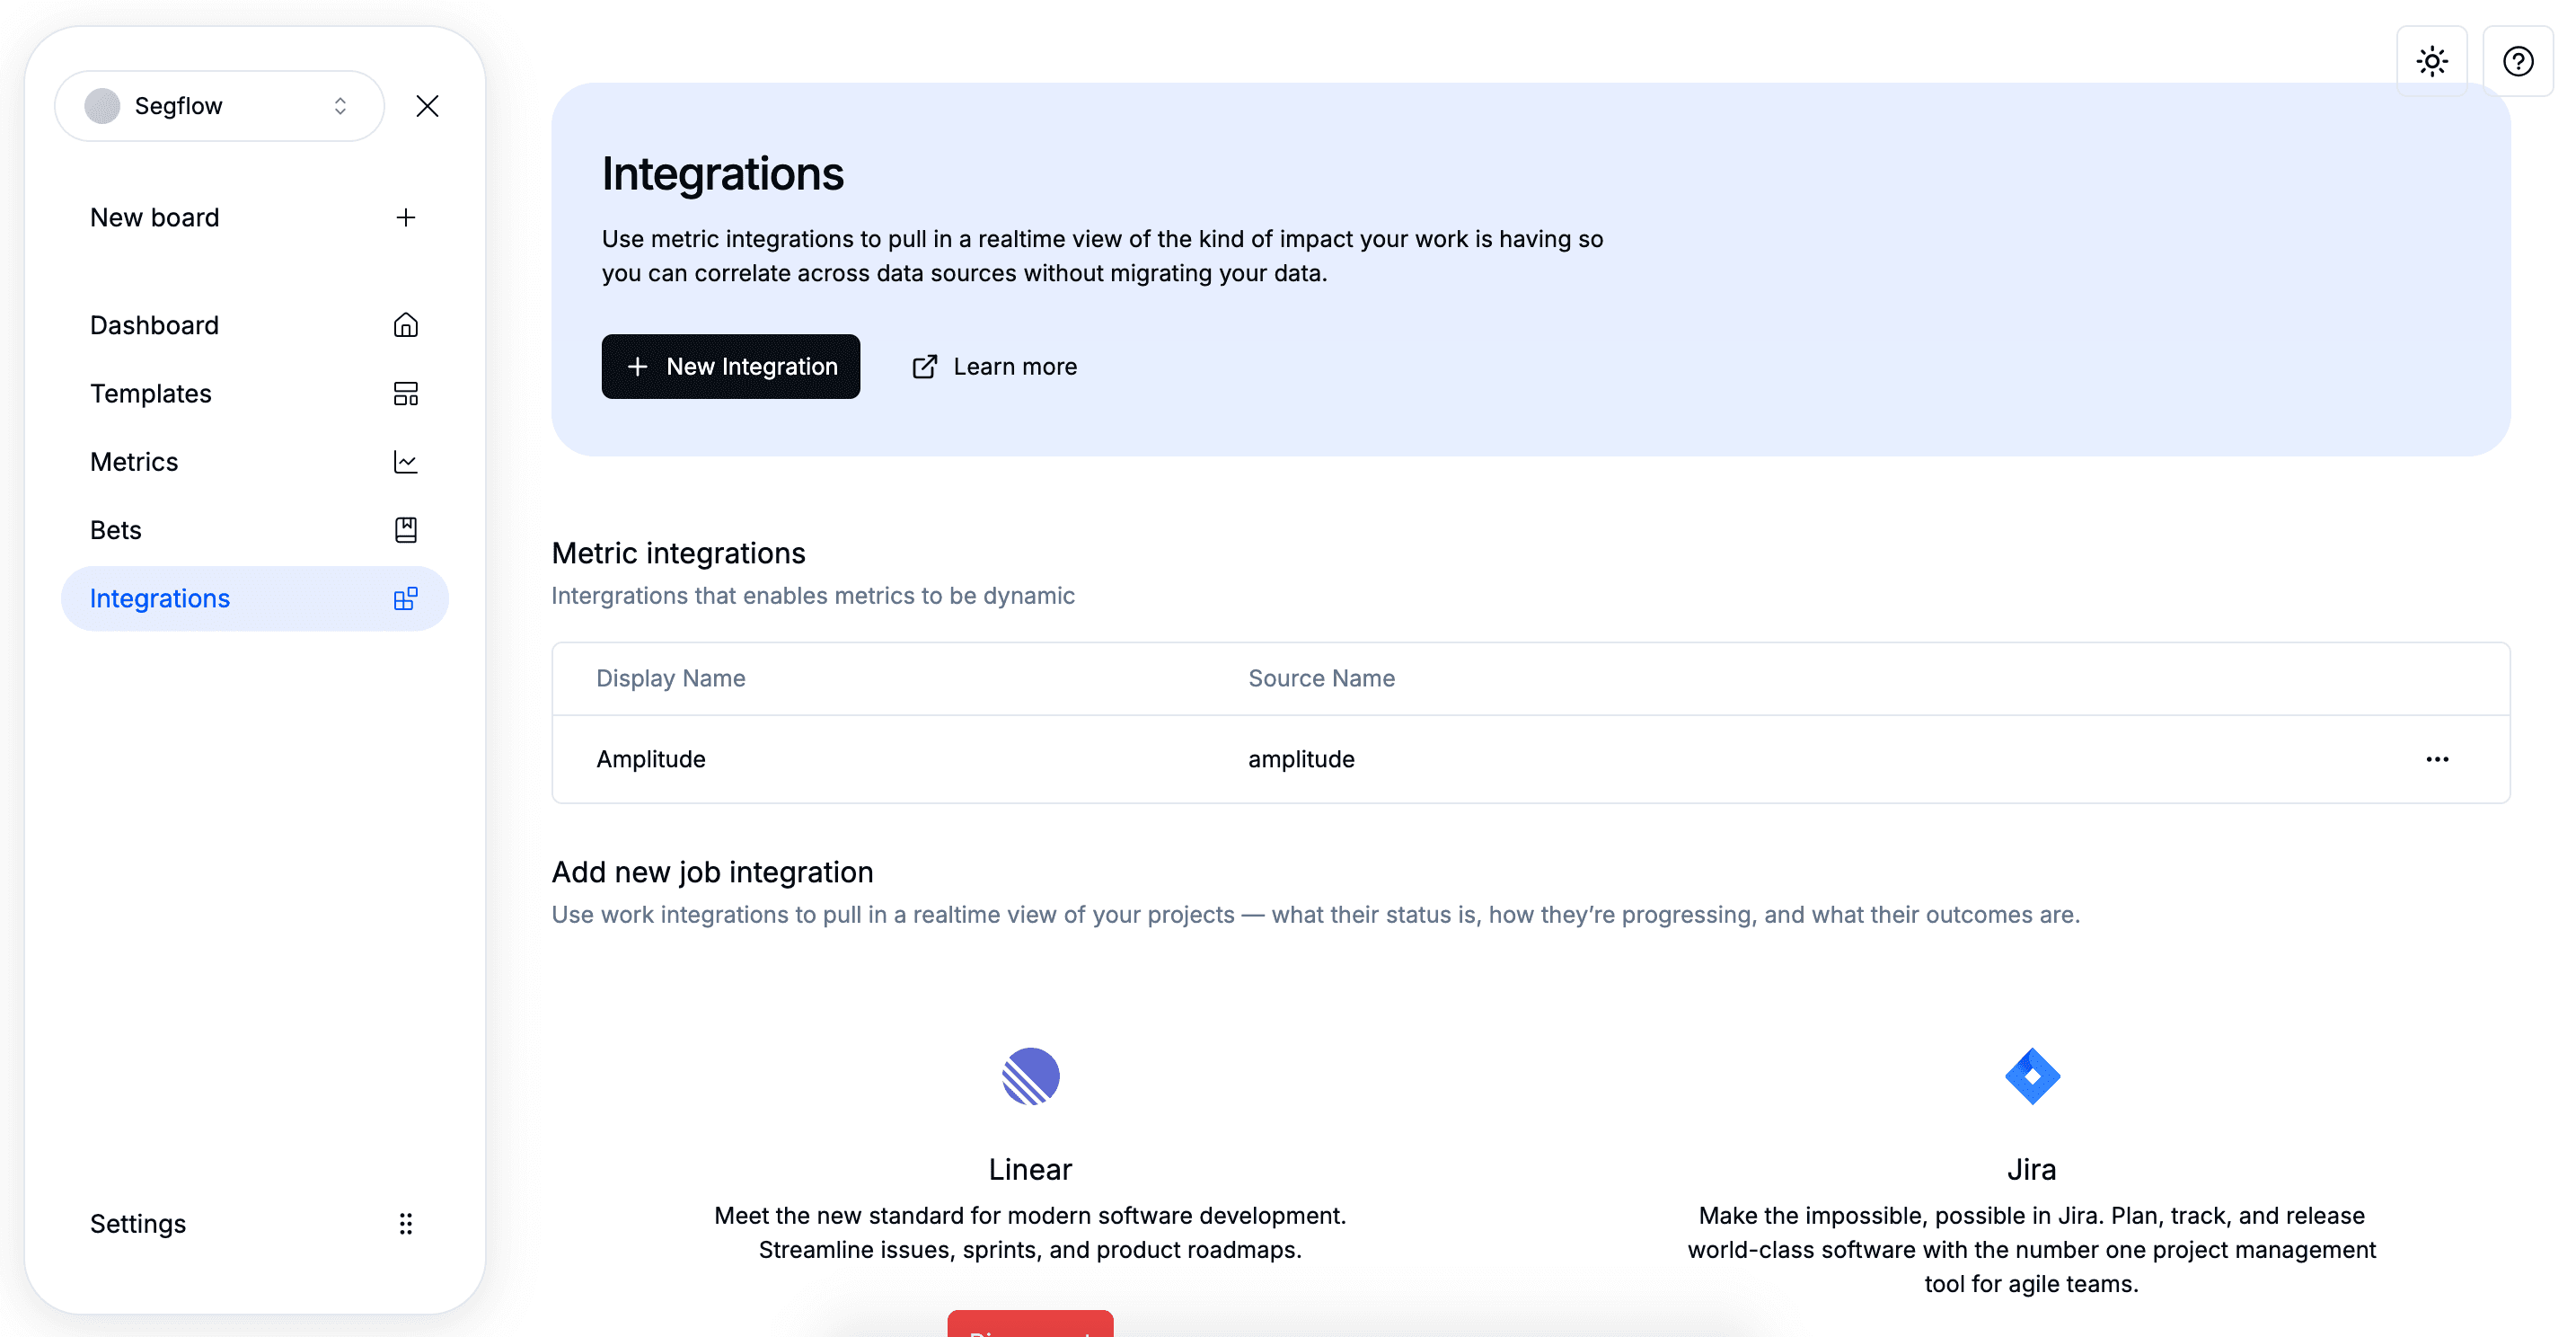This screenshot has width=2576, height=1337.
Task: Click the Templates layout icon
Action: 405,393
